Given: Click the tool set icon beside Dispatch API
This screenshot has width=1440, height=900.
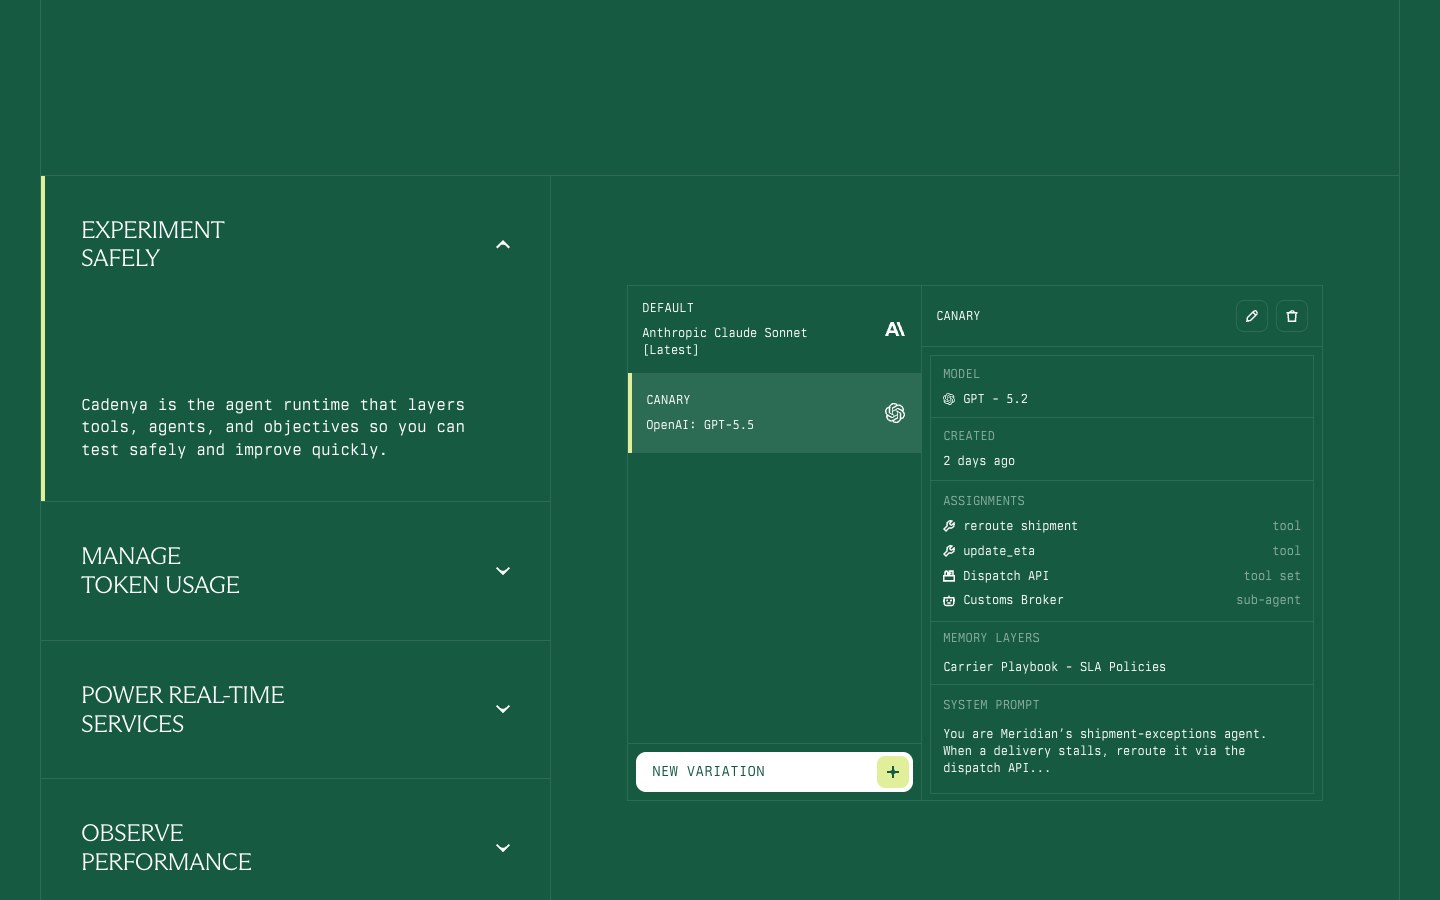Looking at the screenshot, I should click(949, 576).
